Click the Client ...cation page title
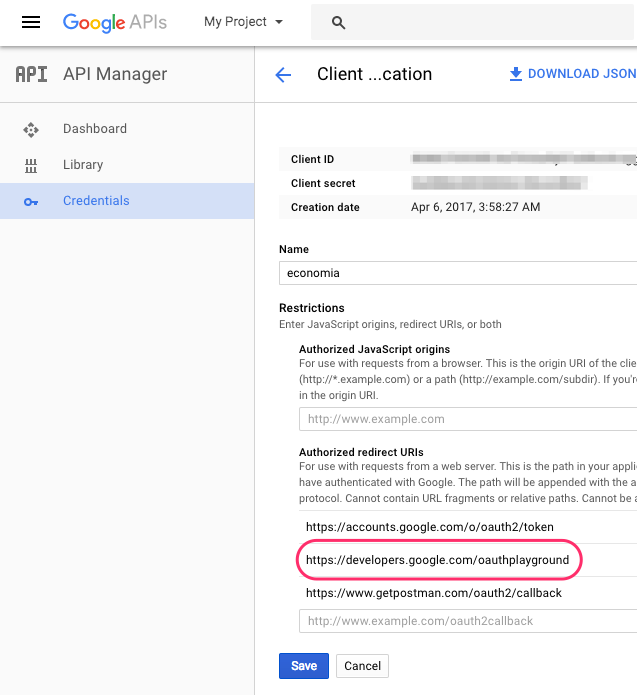 click(375, 74)
